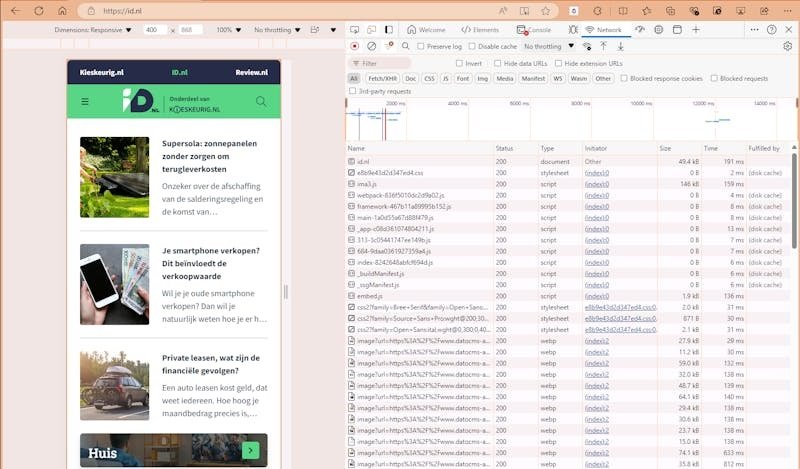The height and width of the screenshot is (469, 800).
Task: Stop recording network log red button
Action: tap(355, 46)
